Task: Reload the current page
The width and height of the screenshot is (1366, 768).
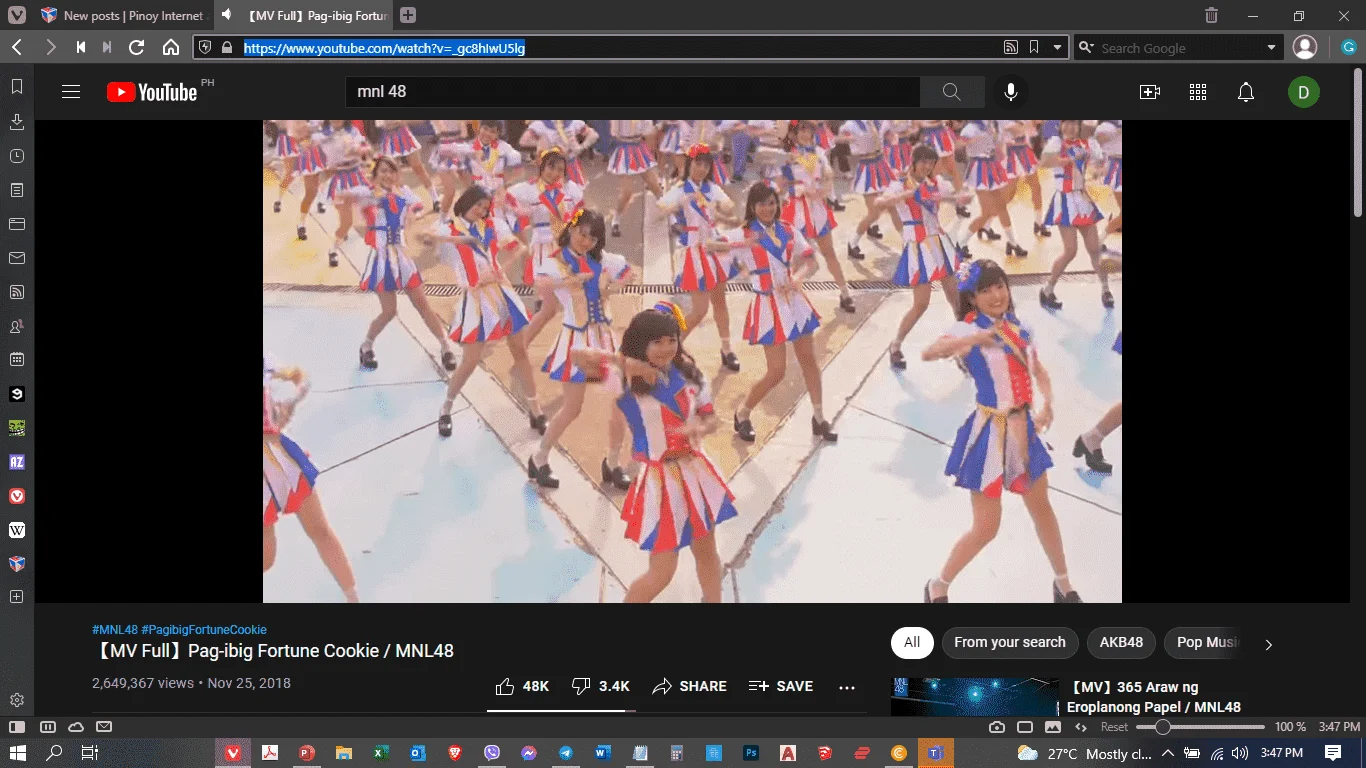Action: (137, 47)
